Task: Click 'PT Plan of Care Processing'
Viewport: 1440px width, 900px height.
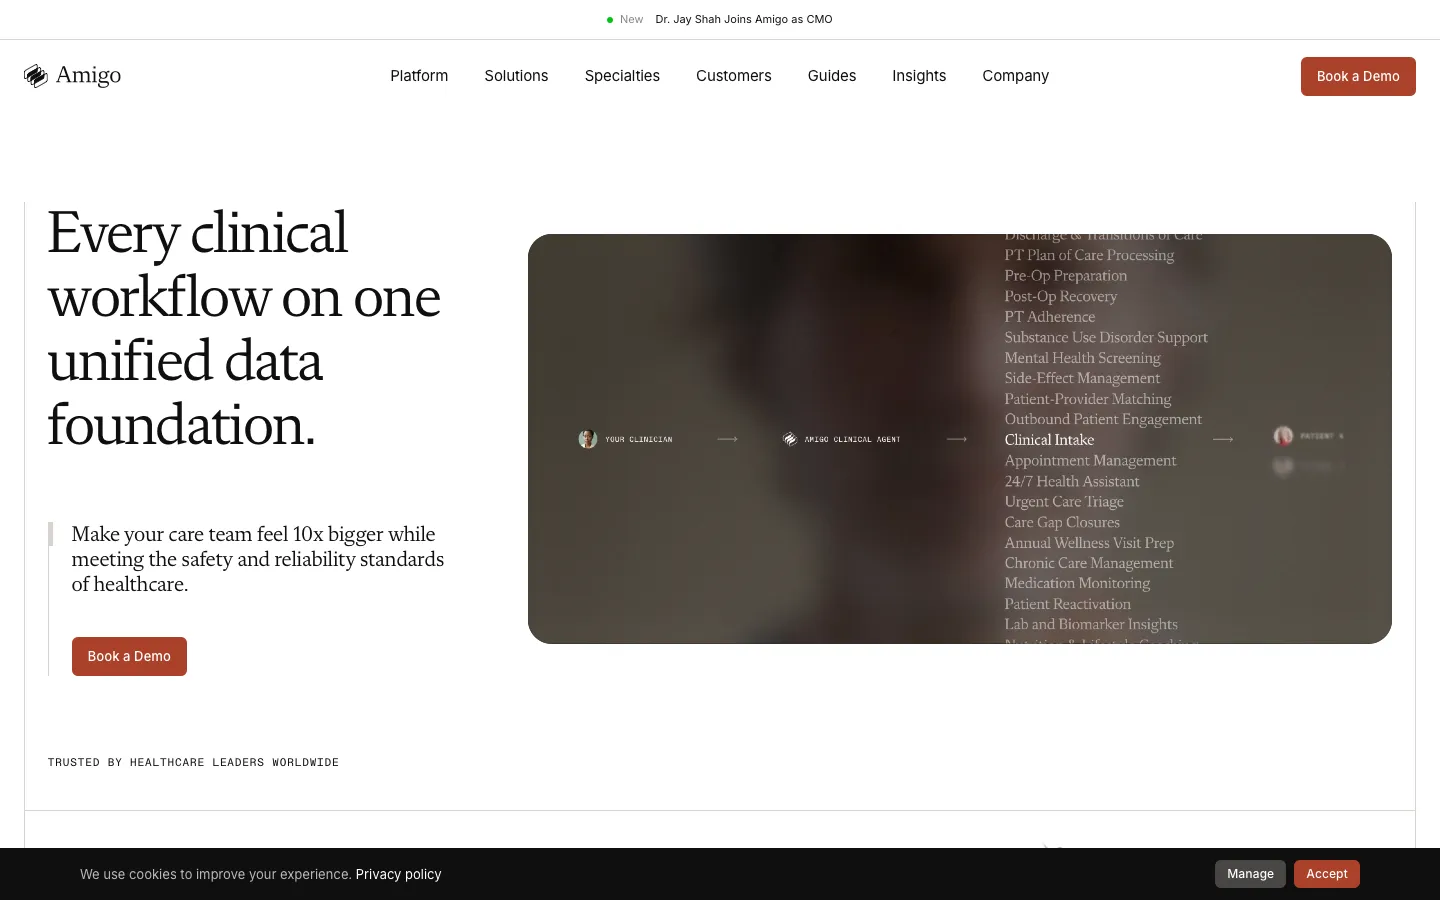Action: [1089, 255]
